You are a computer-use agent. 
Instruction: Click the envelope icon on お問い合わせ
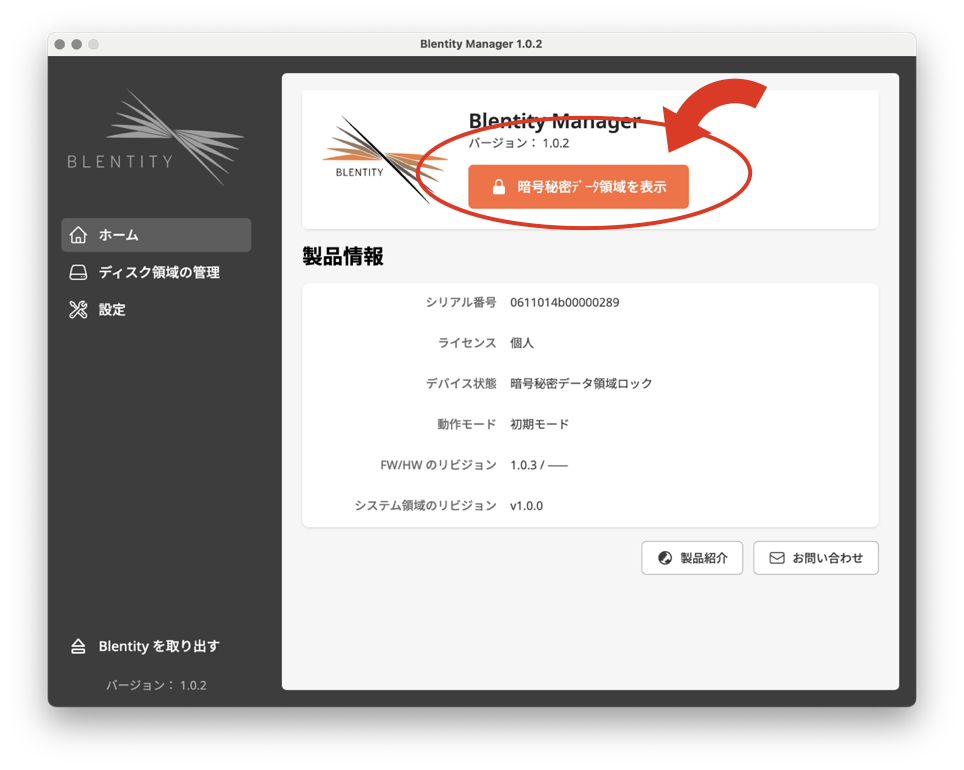pyautogui.click(x=777, y=558)
